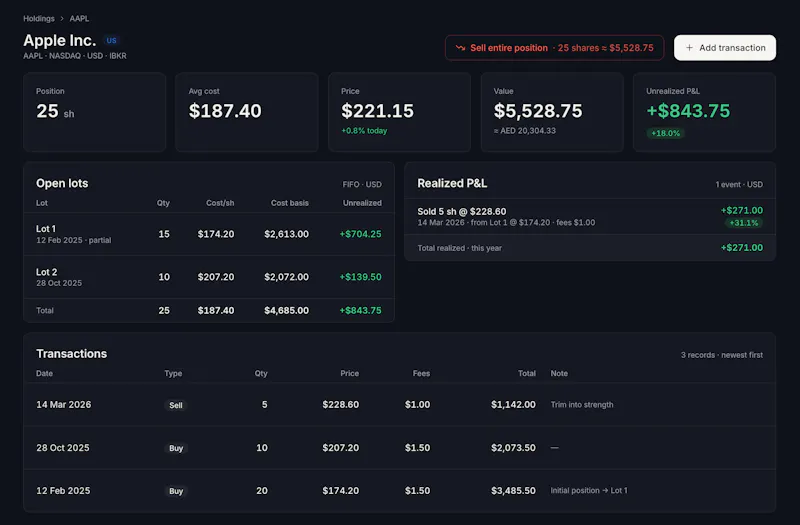Click the $2,073.50 transaction total
Image resolution: width=800 pixels, height=525 pixels.
point(513,447)
